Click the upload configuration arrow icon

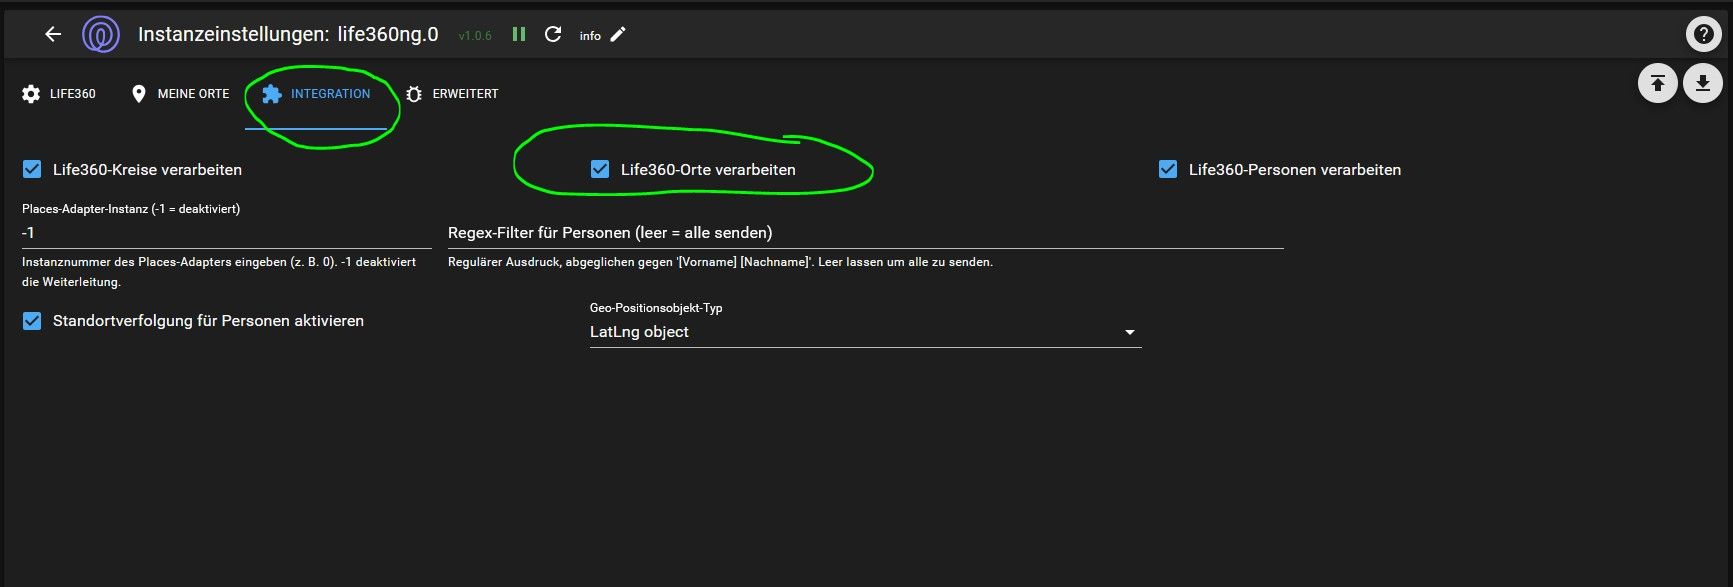tap(1657, 83)
